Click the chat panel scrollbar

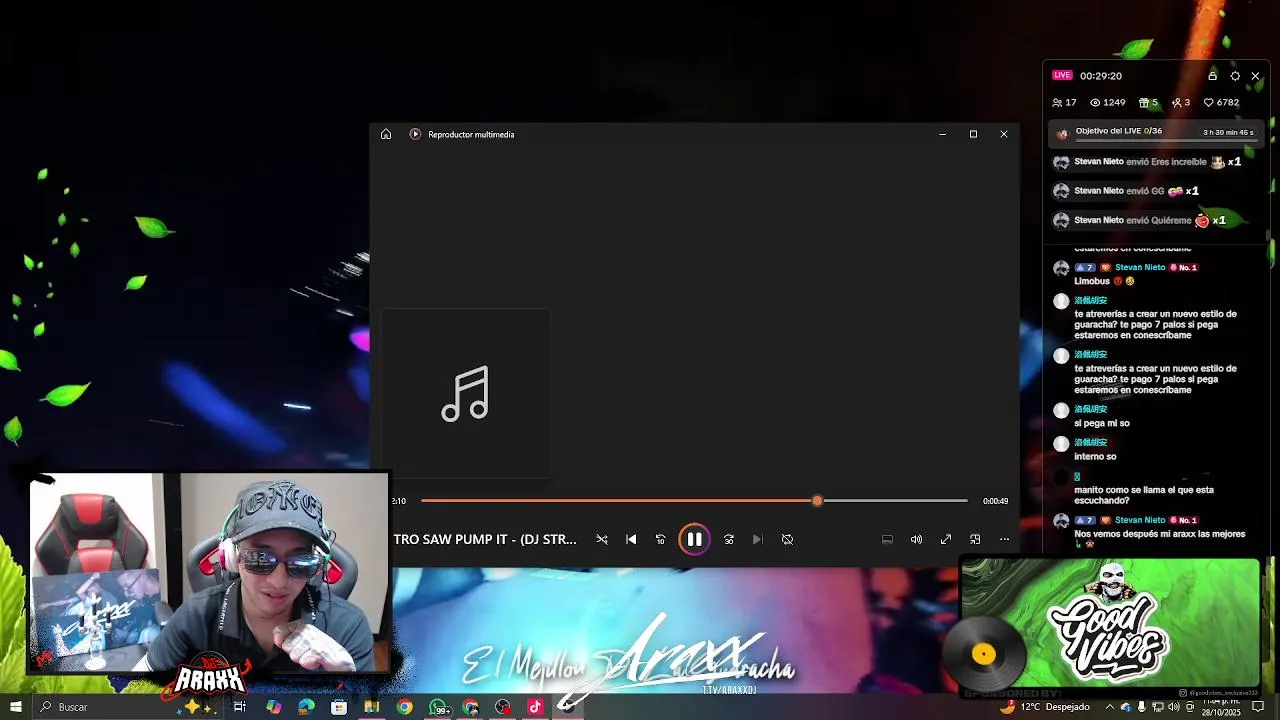(x=1268, y=237)
